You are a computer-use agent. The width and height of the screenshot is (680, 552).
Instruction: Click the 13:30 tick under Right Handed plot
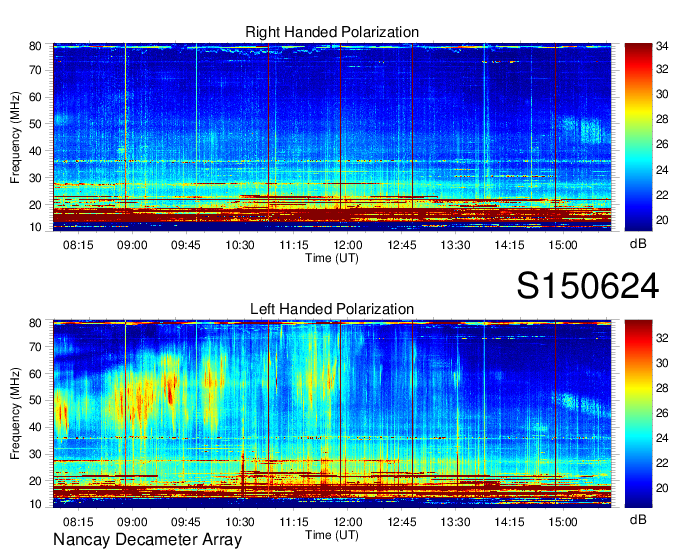[x=455, y=245]
